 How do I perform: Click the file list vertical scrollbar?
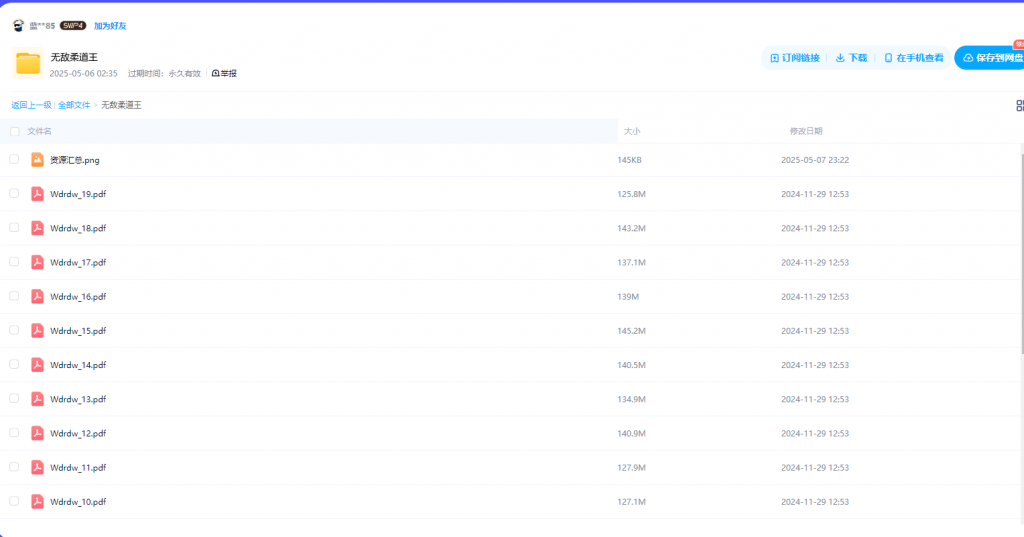click(1021, 255)
